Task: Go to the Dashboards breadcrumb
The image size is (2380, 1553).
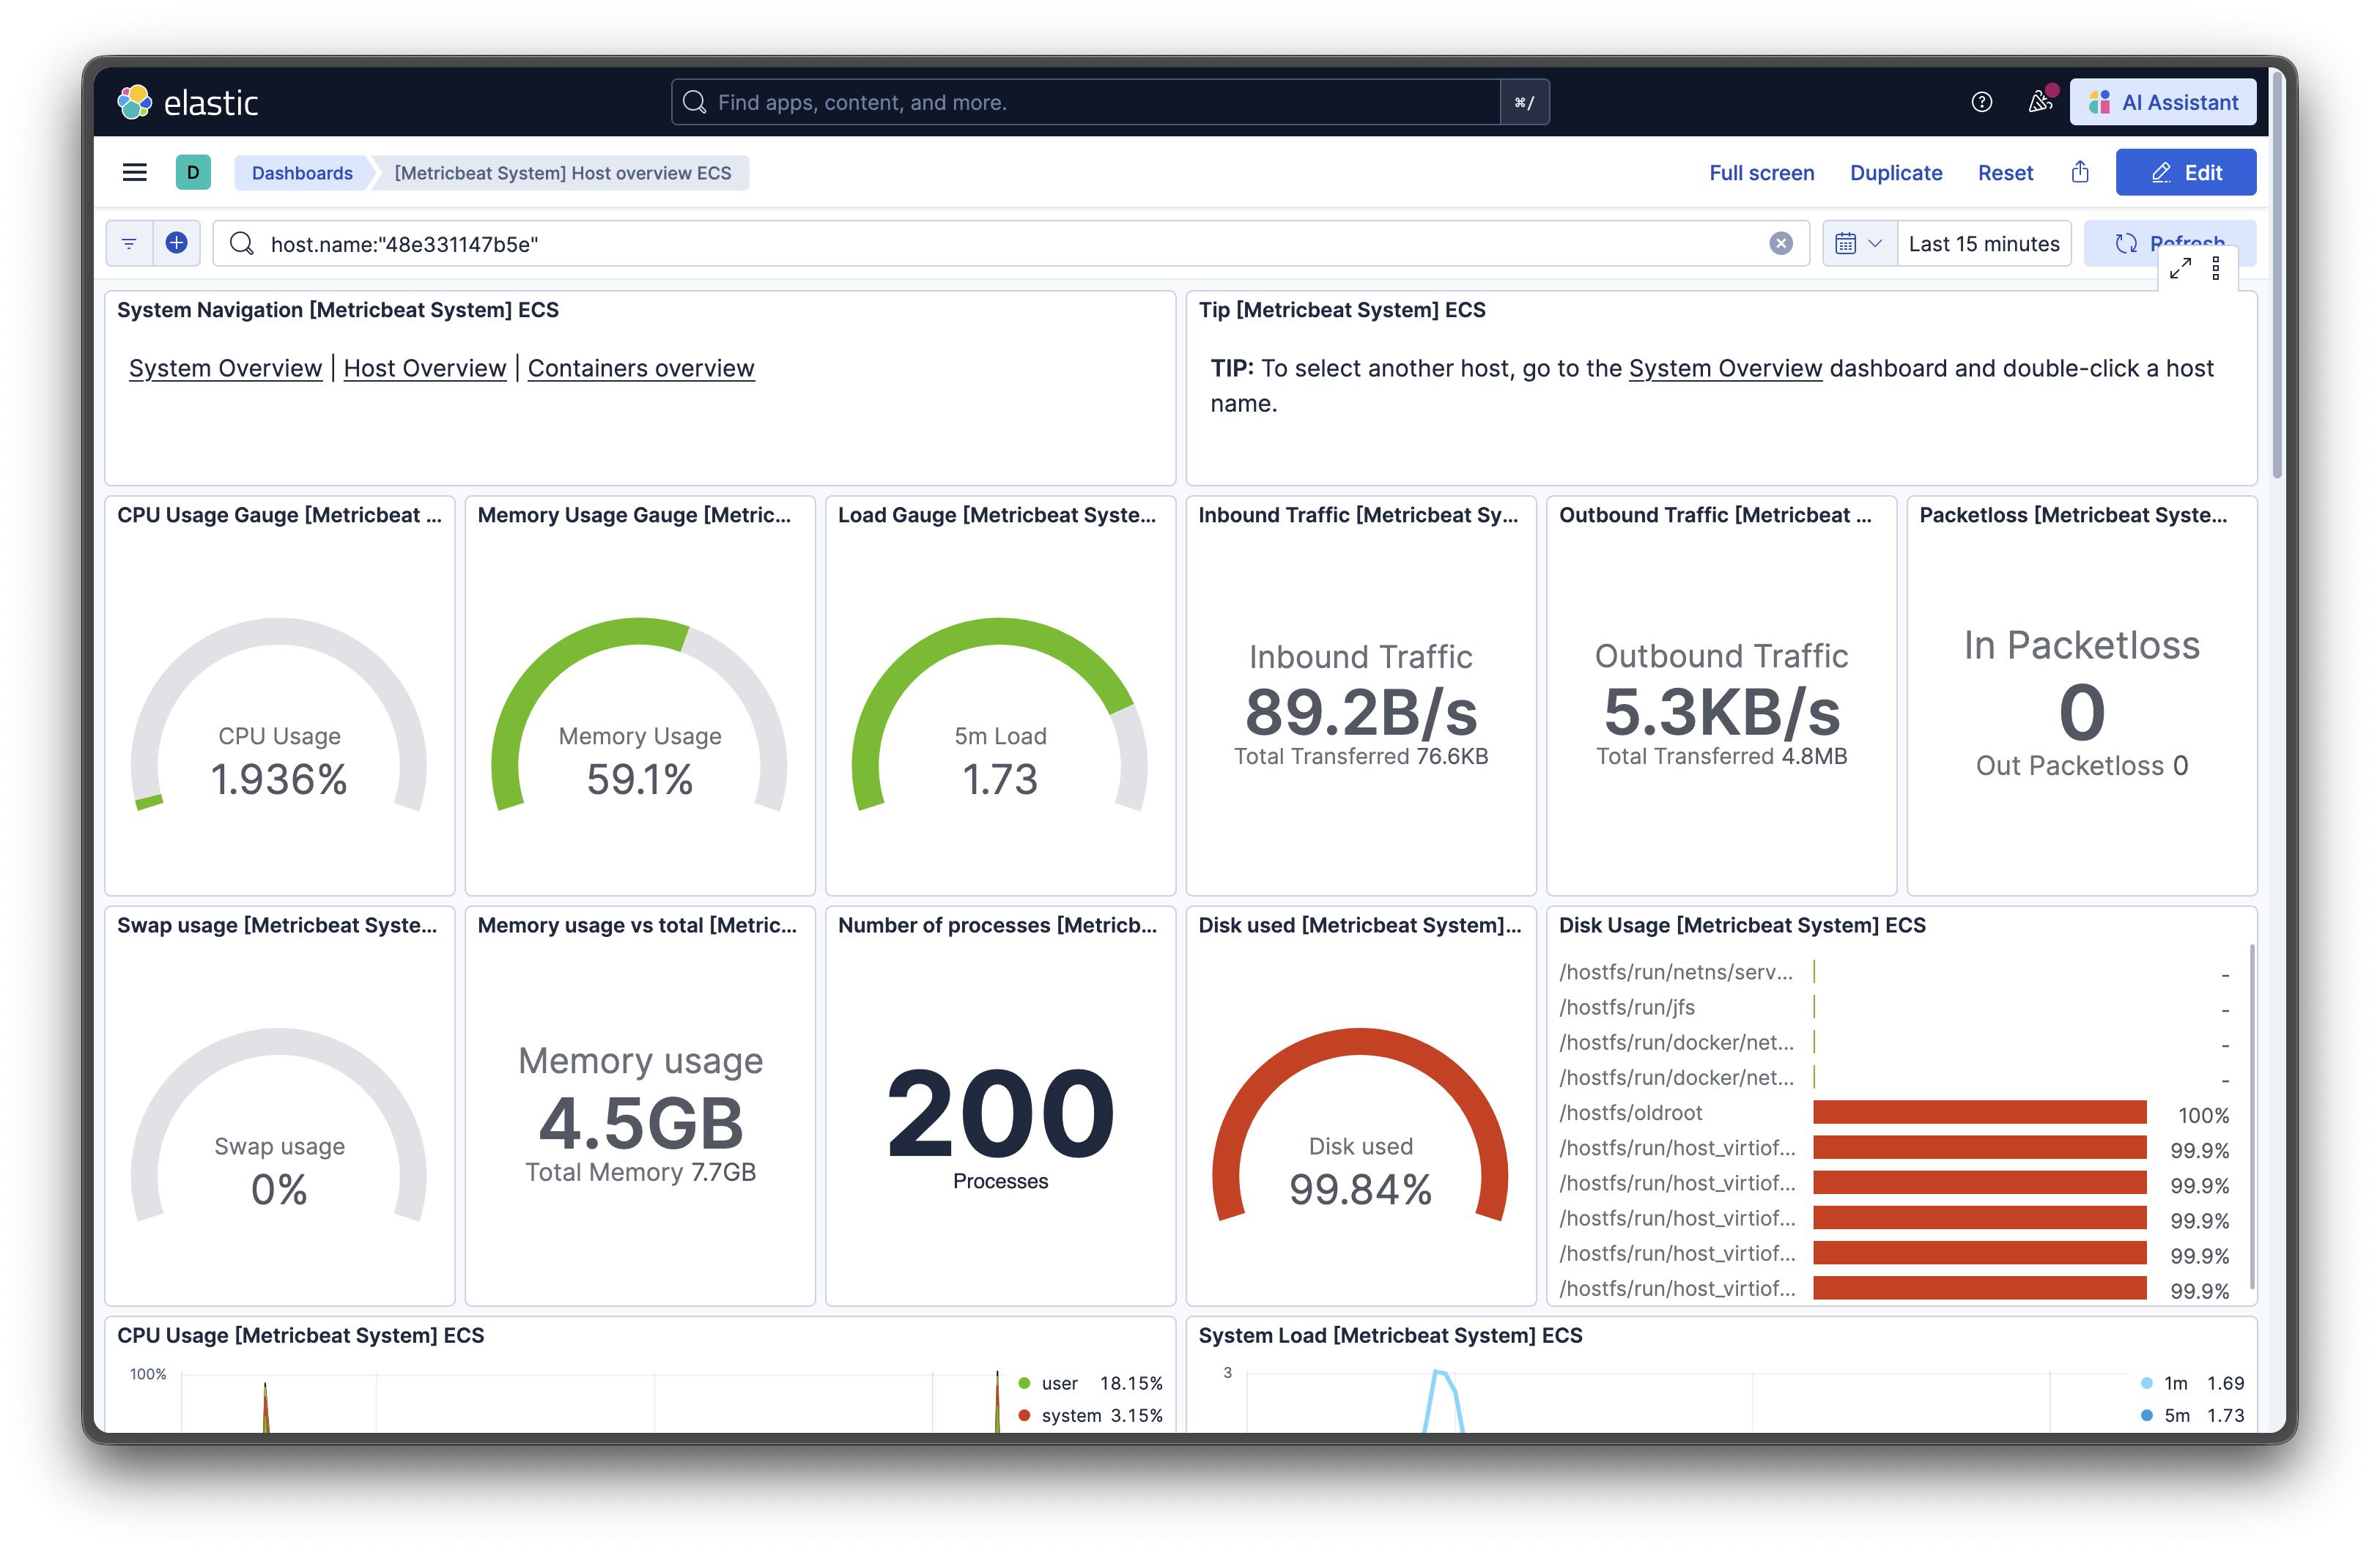Action: point(302,173)
